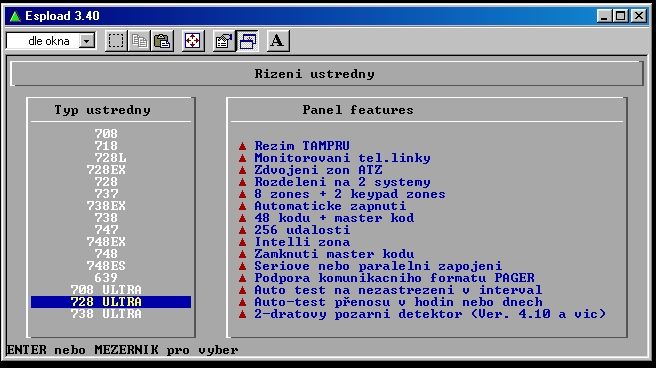Select panel type 737
Viewport: 656px width, 368px height.
point(106,194)
